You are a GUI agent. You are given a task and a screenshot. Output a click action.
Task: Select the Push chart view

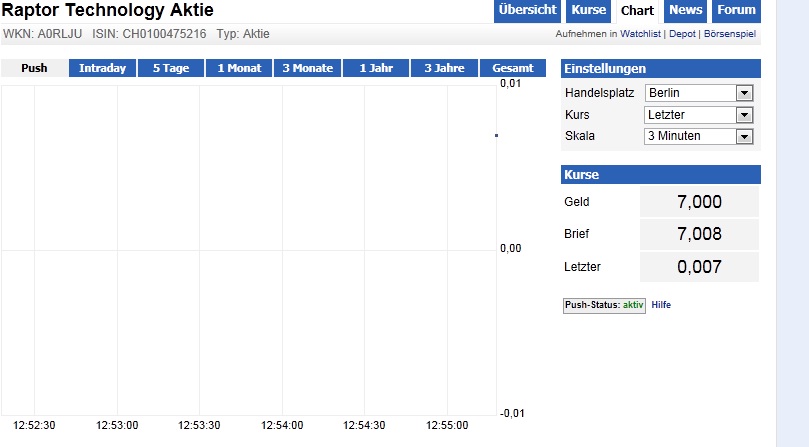[34, 68]
